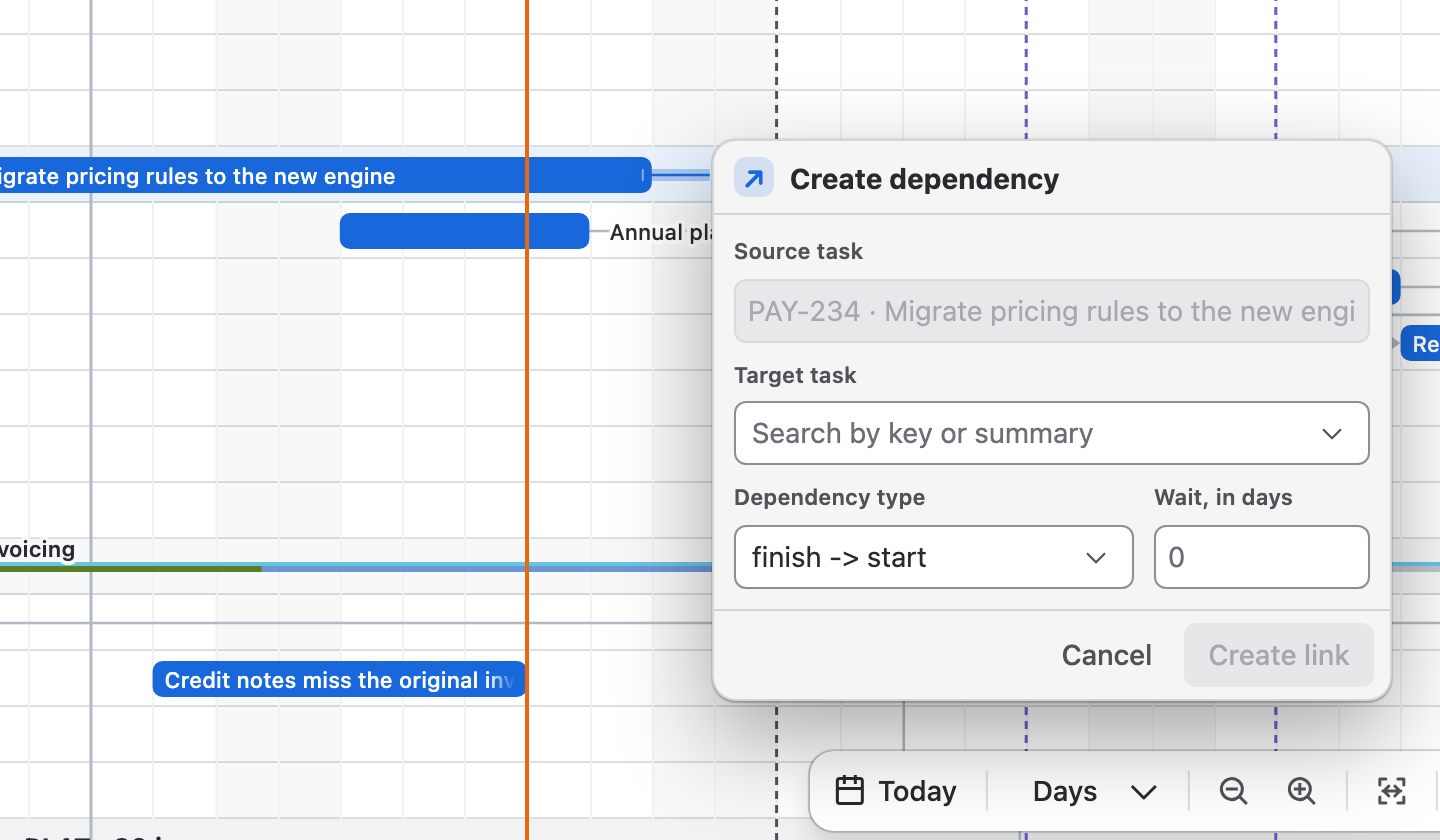Click the Create dependency arrow icon
The image size is (1440, 840).
click(x=754, y=178)
